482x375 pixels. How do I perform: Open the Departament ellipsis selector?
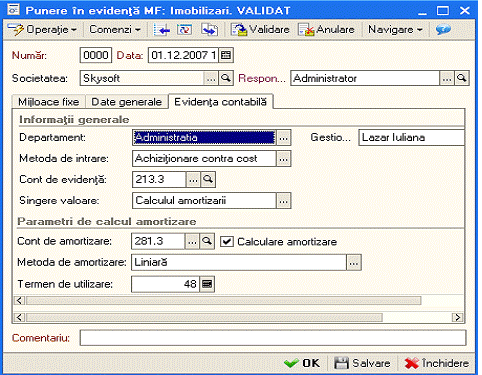point(284,137)
